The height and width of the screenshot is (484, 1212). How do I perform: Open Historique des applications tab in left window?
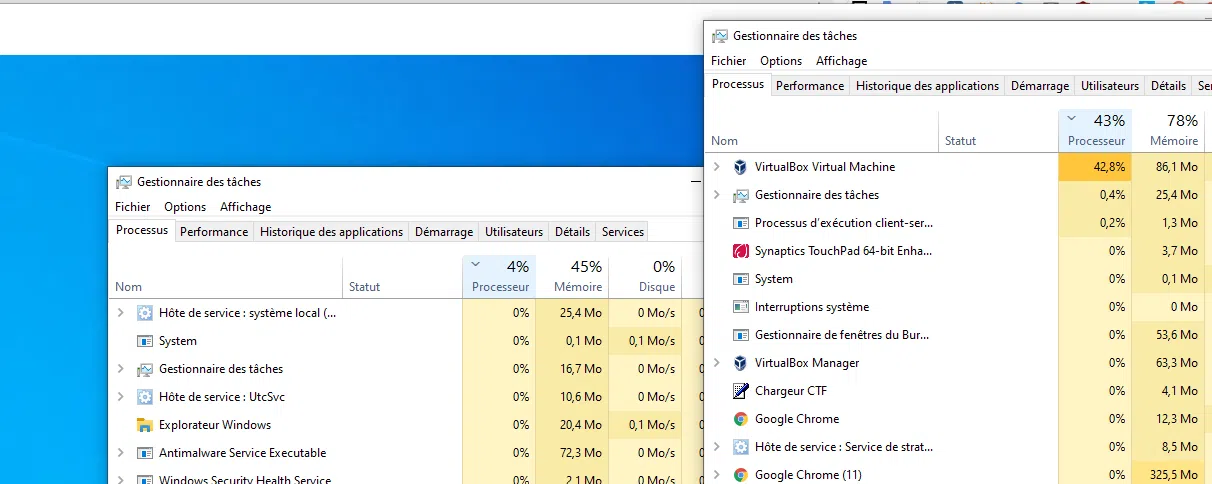click(331, 232)
